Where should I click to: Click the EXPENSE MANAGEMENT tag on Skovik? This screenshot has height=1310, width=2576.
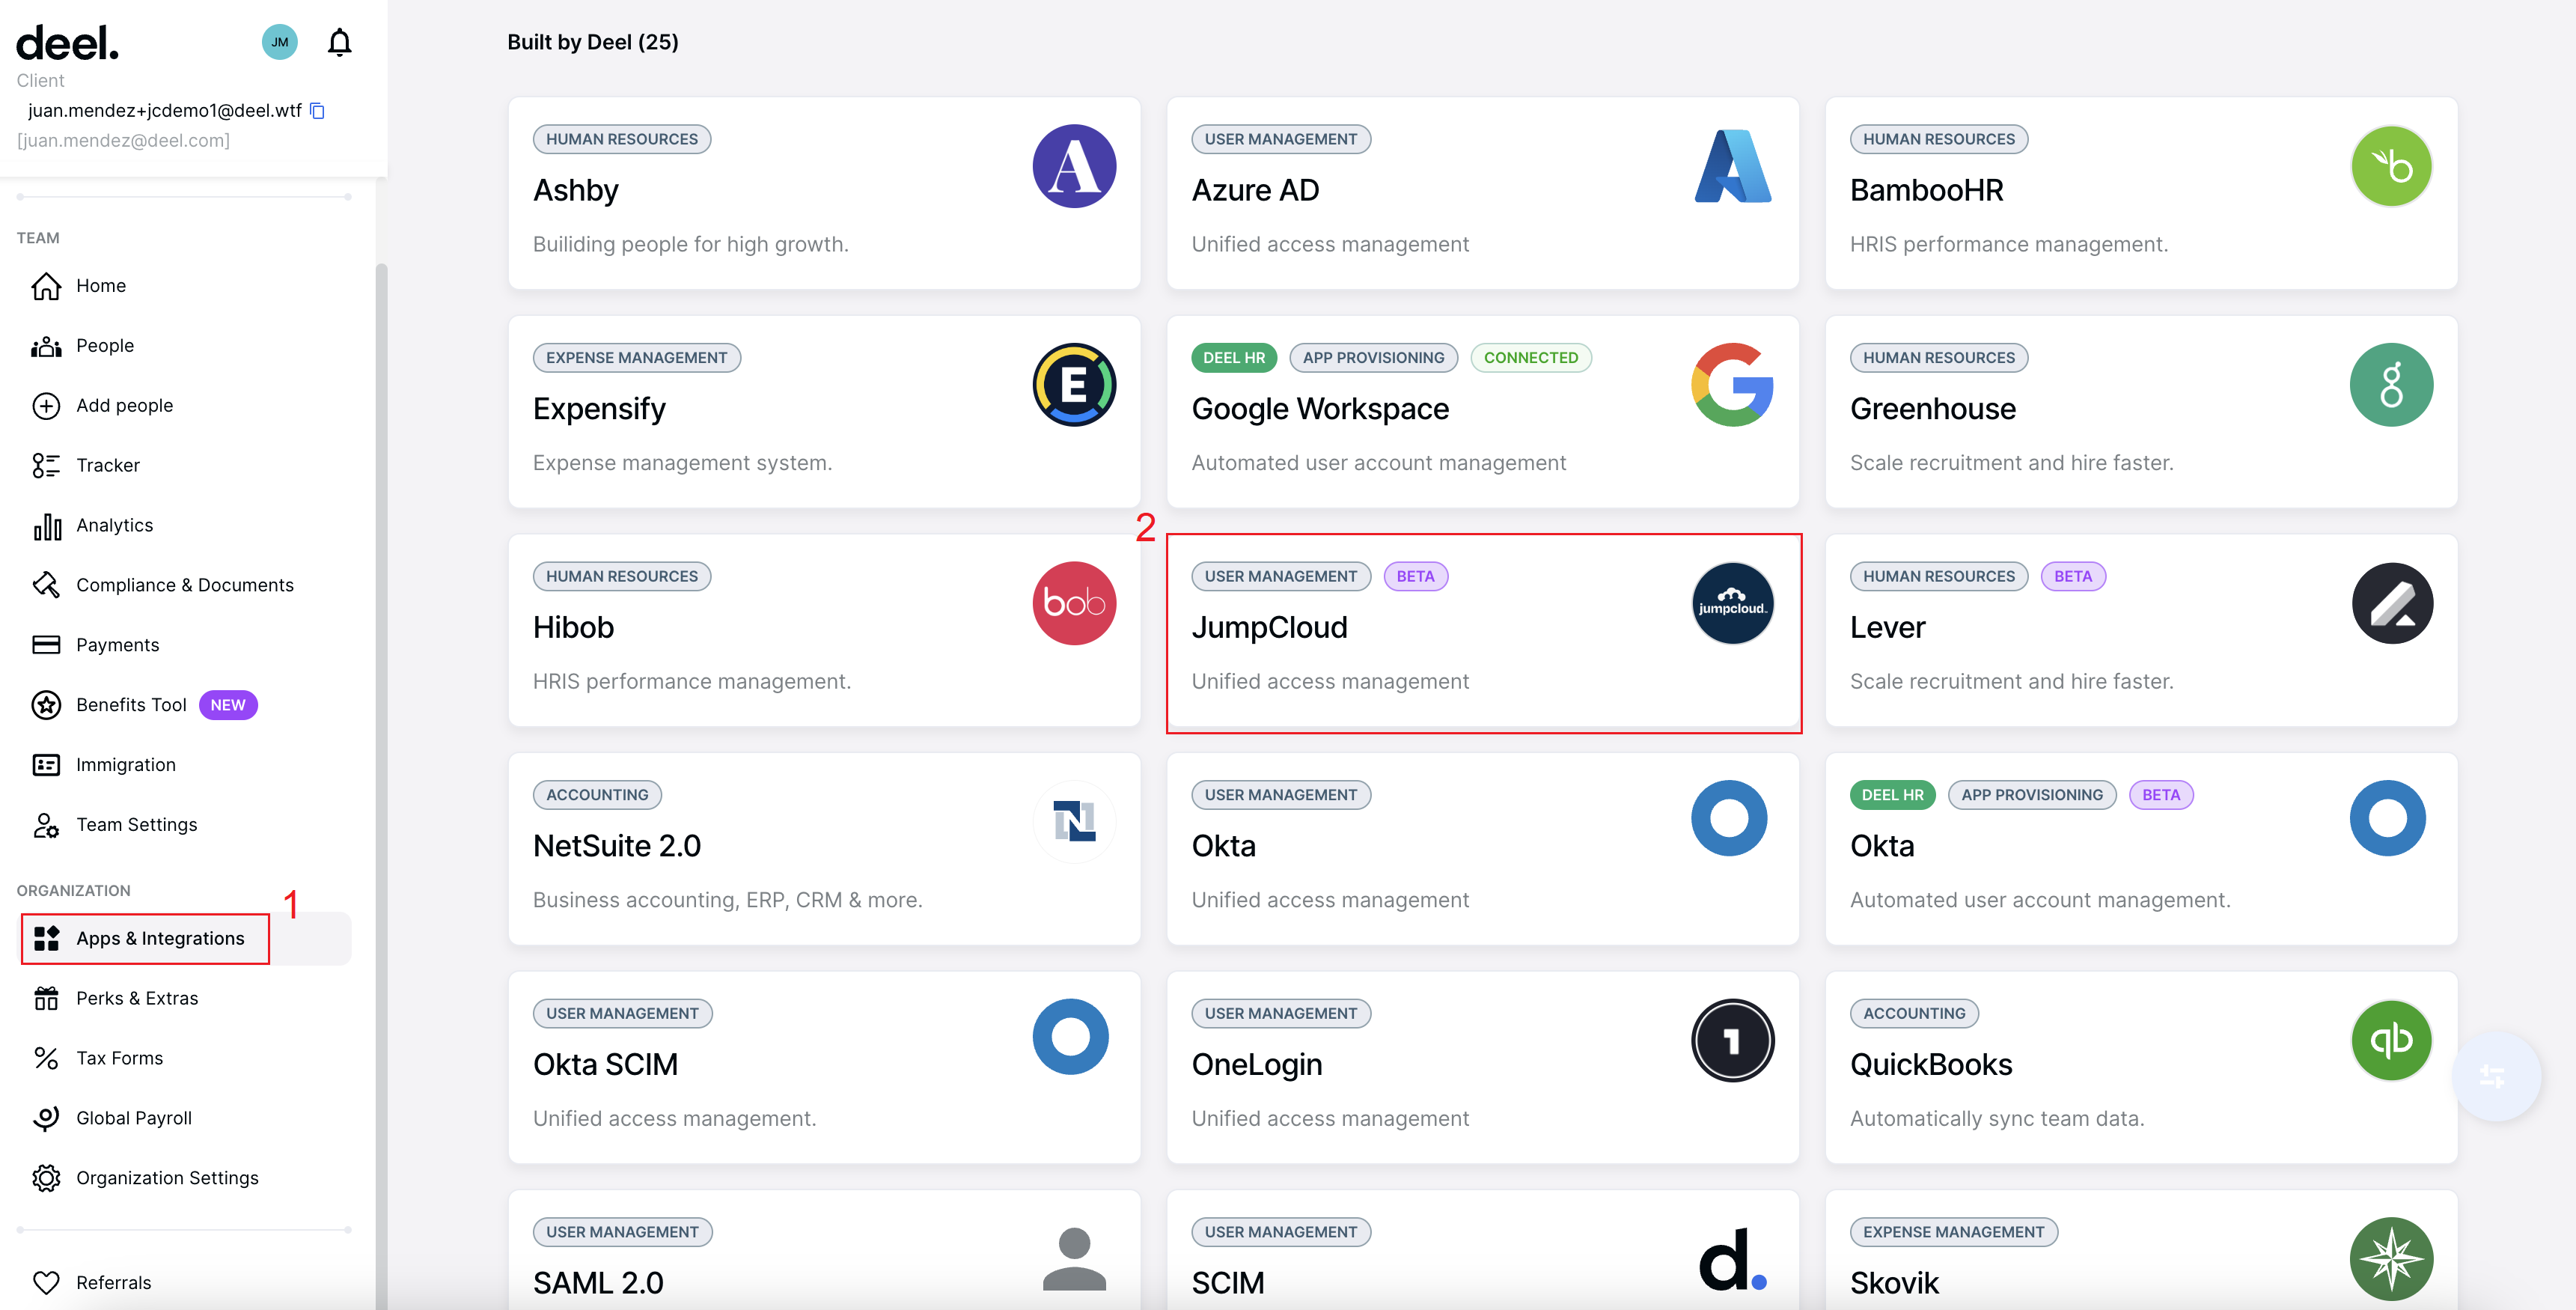[x=1953, y=1232]
